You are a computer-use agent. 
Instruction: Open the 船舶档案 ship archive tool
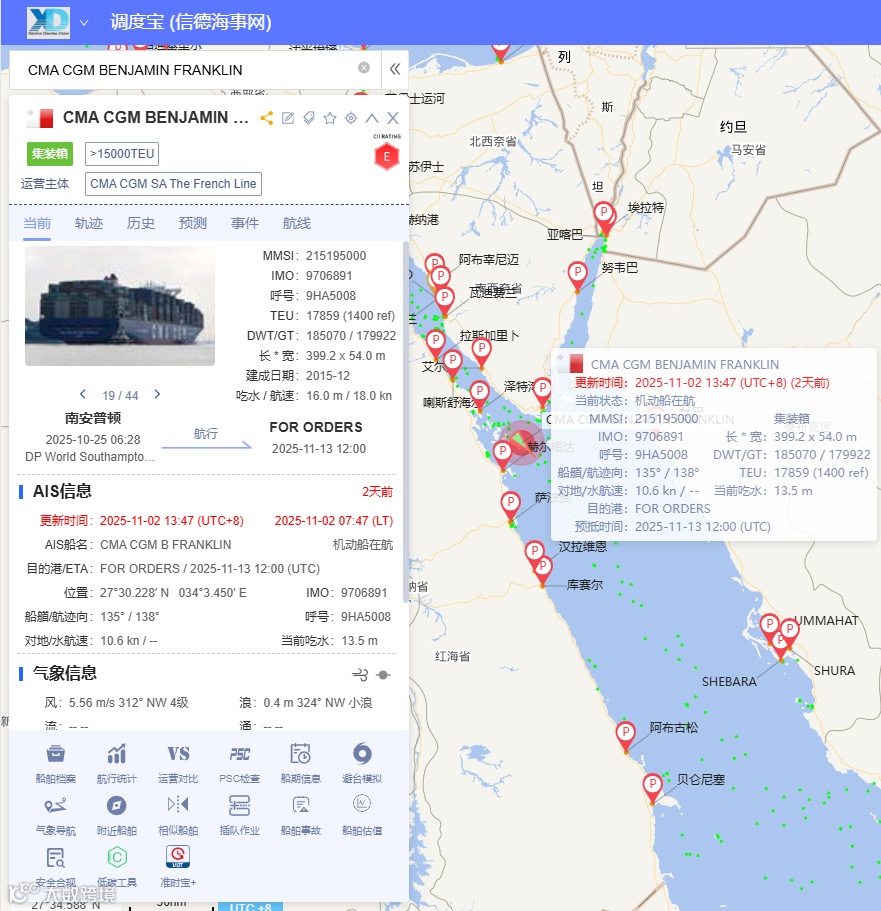tap(56, 762)
